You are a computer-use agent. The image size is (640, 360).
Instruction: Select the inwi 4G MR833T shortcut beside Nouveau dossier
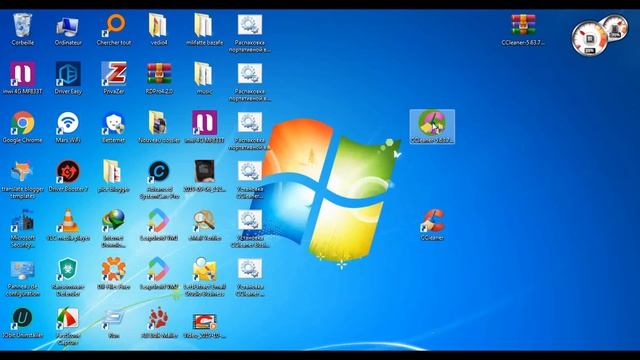(204, 127)
